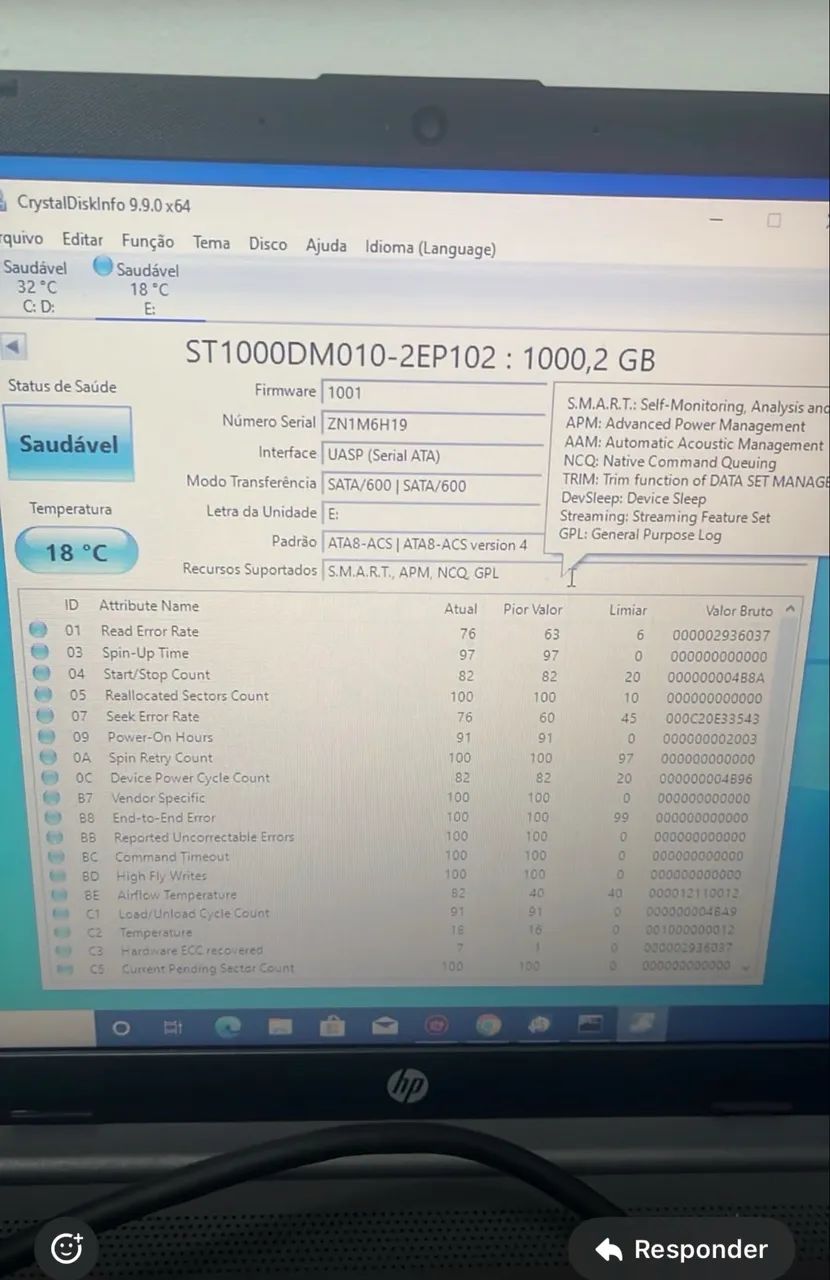Select the Read Error Rate row name

pyautogui.click(x=150, y=631)
